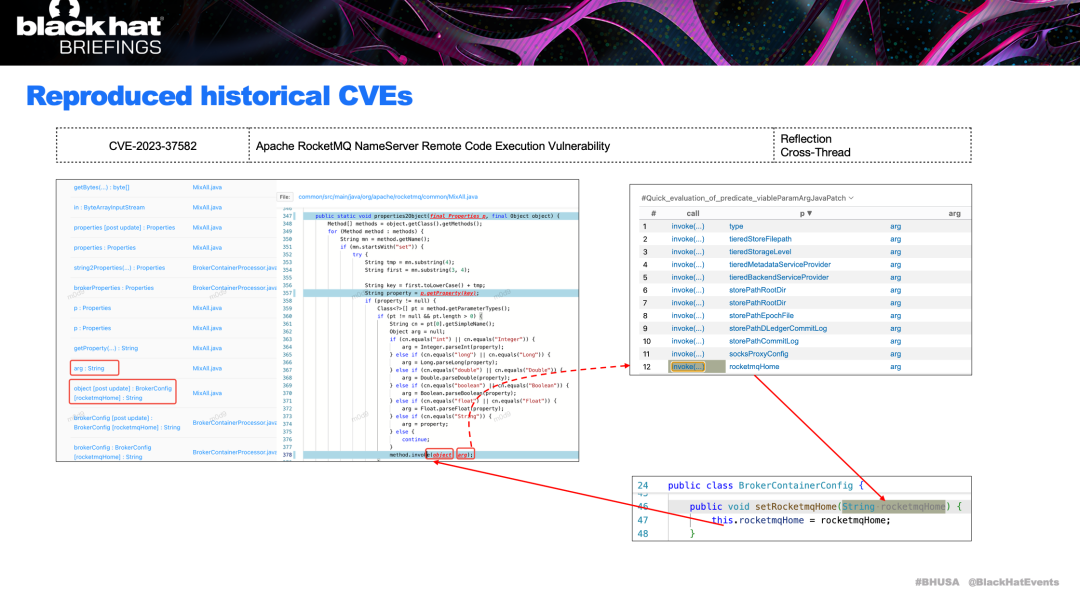
Task: Click the '#BHUSA' hashtag
Action: [937, 582]
